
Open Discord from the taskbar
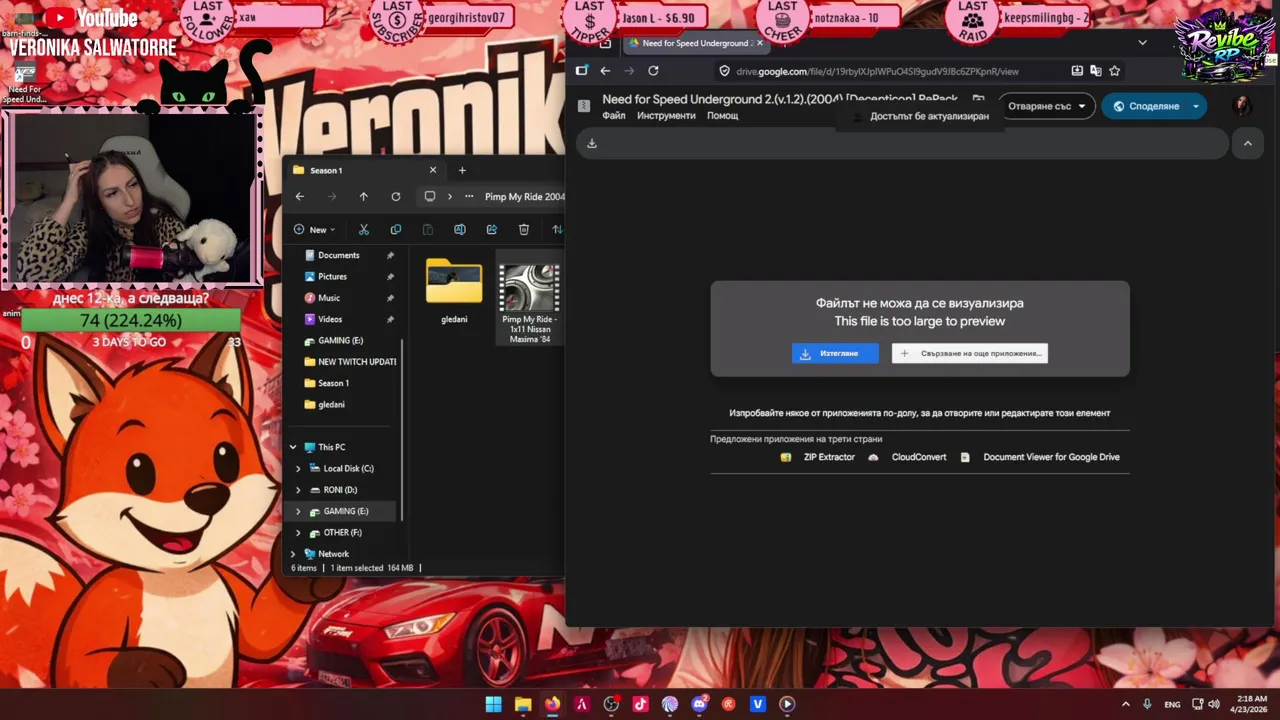click(700, 704)
